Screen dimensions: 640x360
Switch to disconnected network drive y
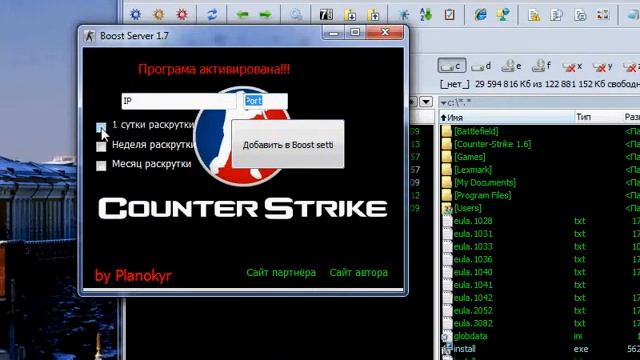click(x=602, y=66)
